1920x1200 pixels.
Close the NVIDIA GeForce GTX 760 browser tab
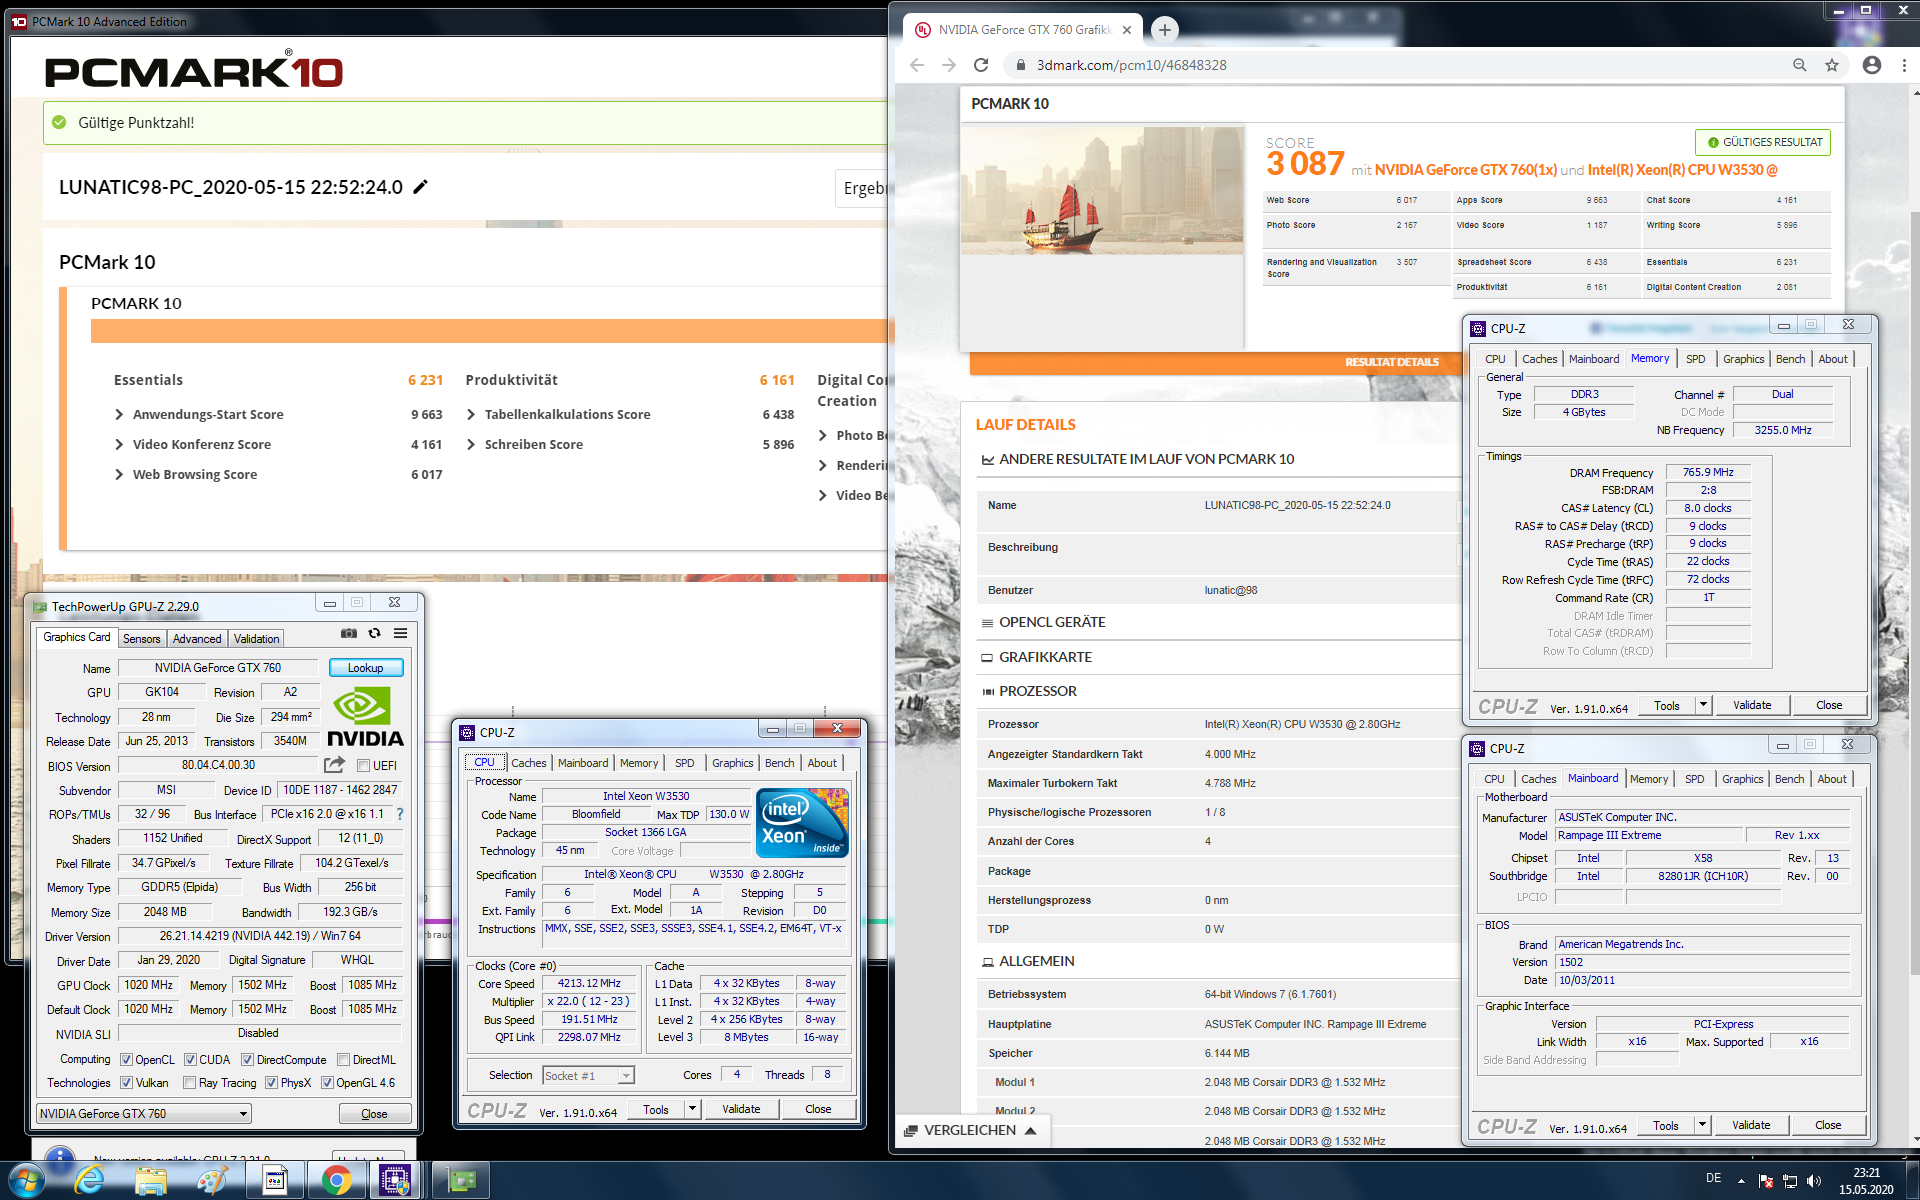click(x=1127, y=30)
